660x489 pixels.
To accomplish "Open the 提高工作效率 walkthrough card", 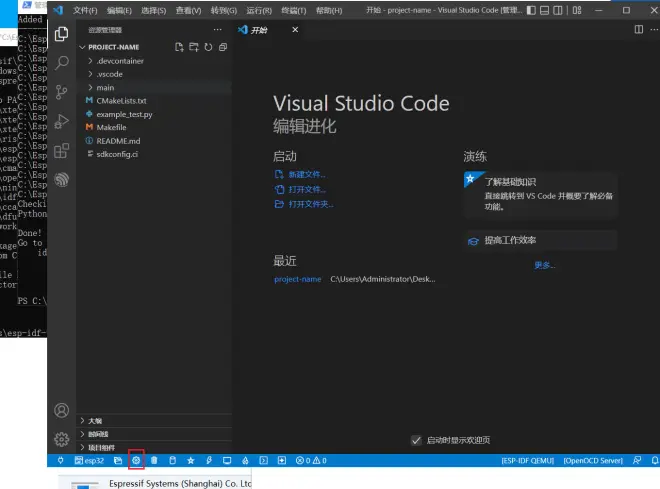I will tap(540, 240).
